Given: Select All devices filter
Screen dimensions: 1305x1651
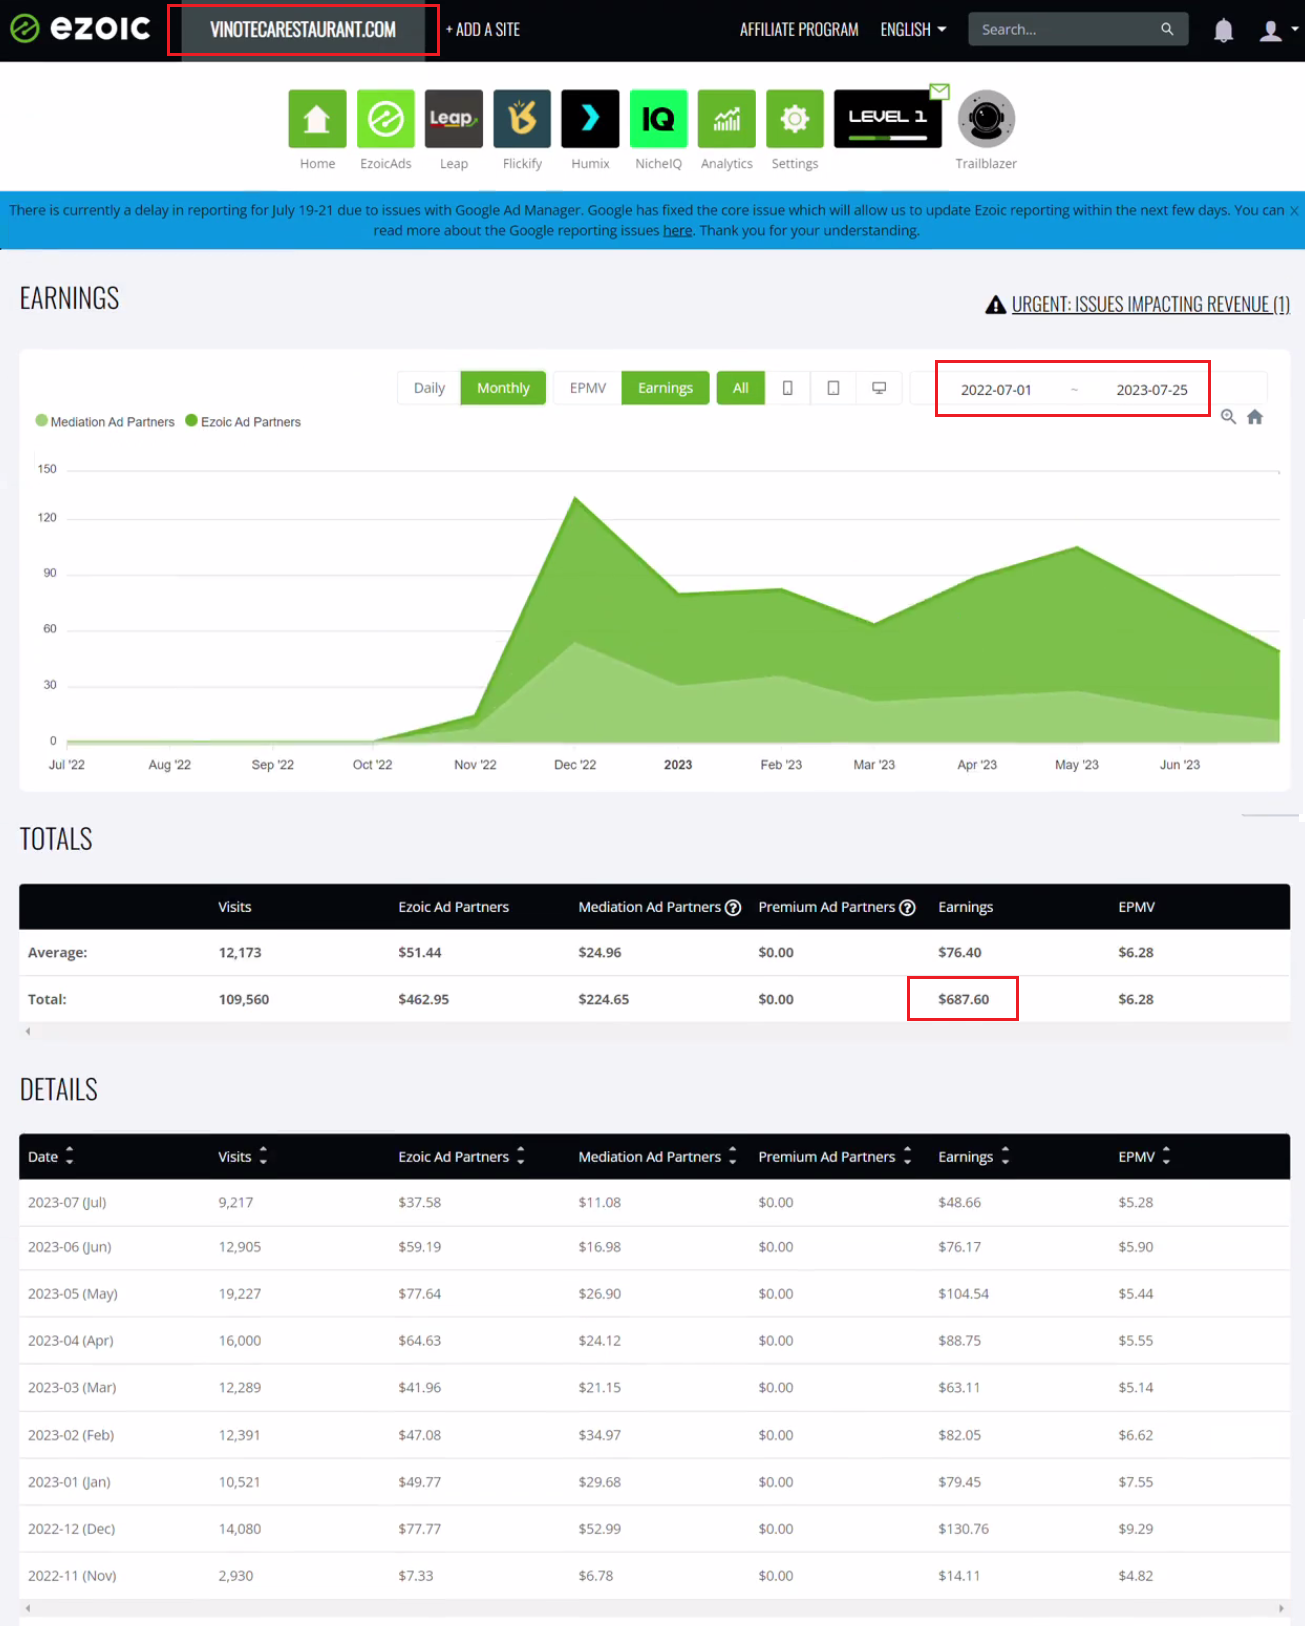Looking at the screenshot, I should pos(740,388).
